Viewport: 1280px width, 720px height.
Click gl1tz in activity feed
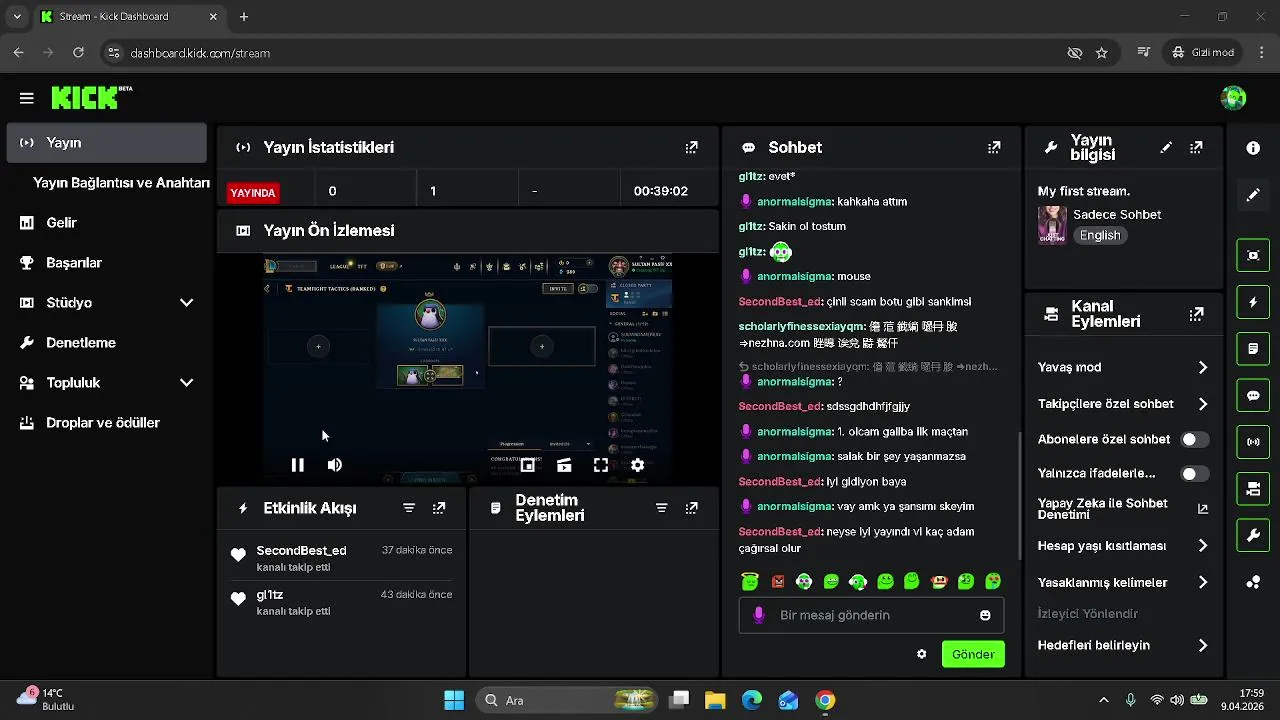coord(270,595)
